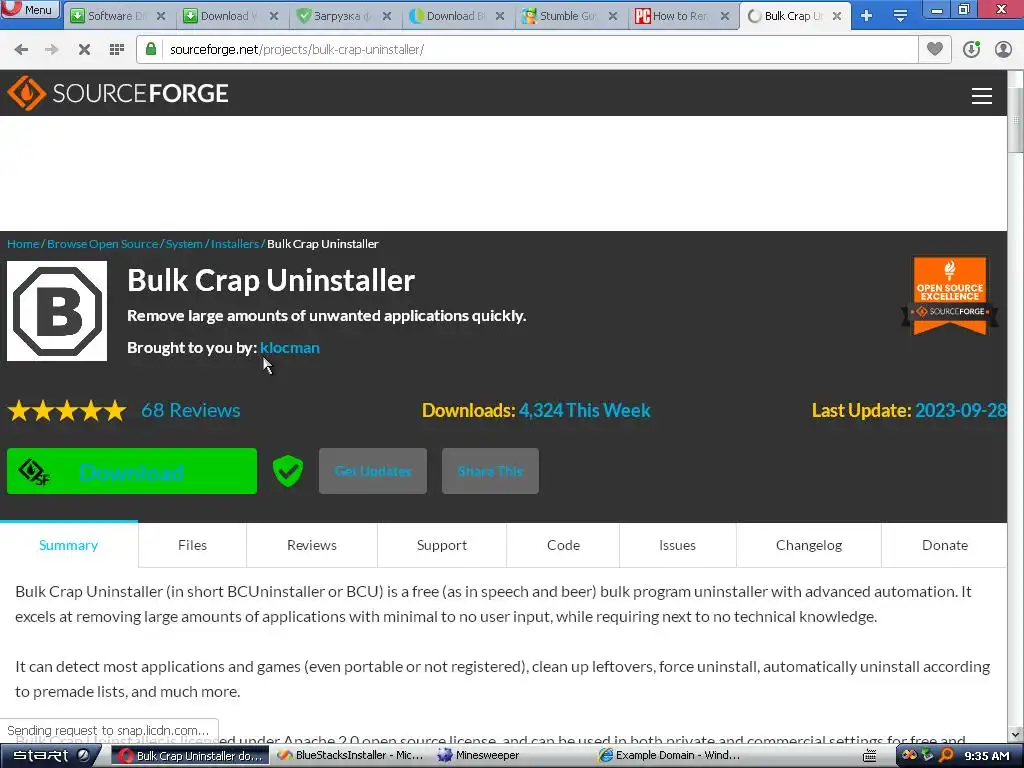
Task: Click the Share This button
Action: (x=490, y=471)
